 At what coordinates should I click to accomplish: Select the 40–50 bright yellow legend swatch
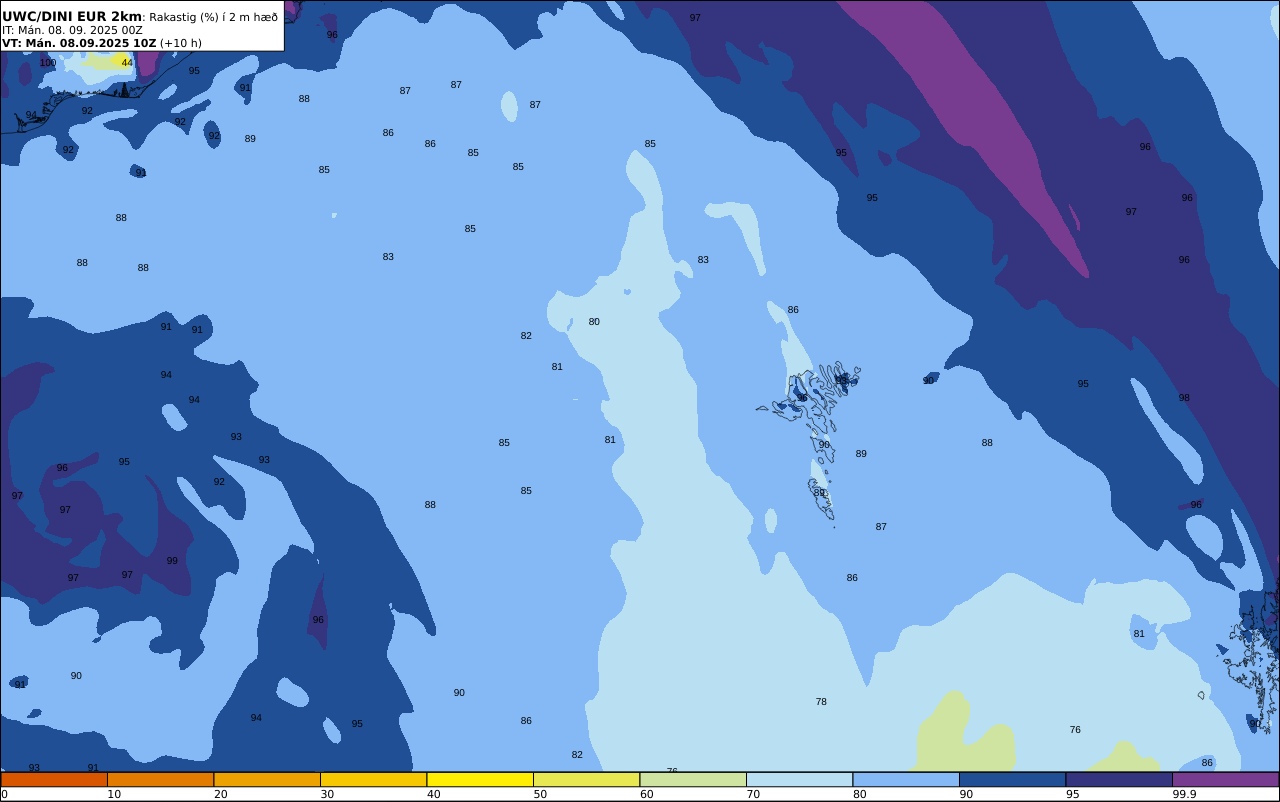click(480, 779)
